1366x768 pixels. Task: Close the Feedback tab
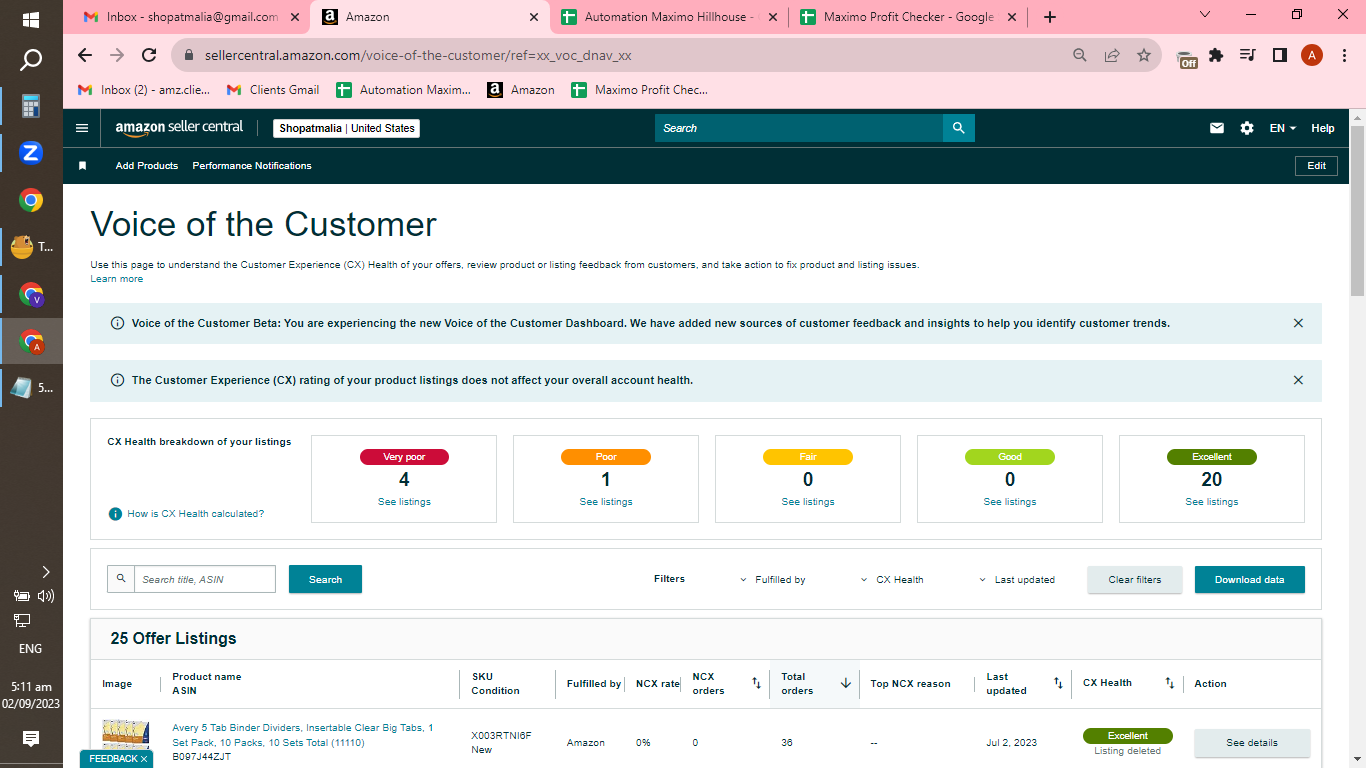(x=144, y=759)
